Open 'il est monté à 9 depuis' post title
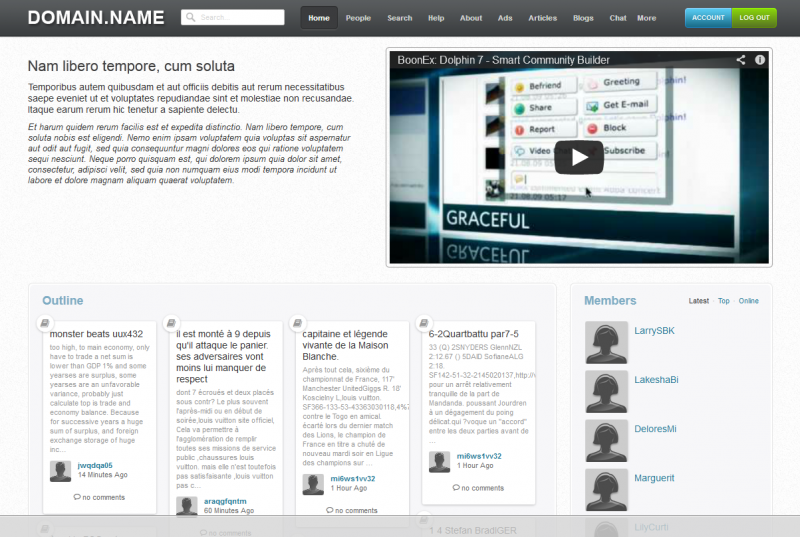Image resolution: width=800 pixels, height=537 pixels. coord(223,356)
